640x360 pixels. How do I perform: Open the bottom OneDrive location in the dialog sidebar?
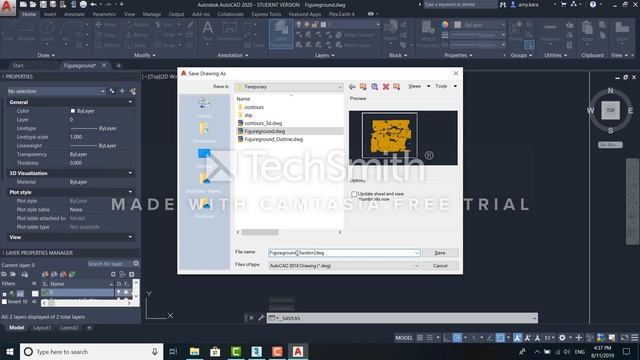click(204, 208)
